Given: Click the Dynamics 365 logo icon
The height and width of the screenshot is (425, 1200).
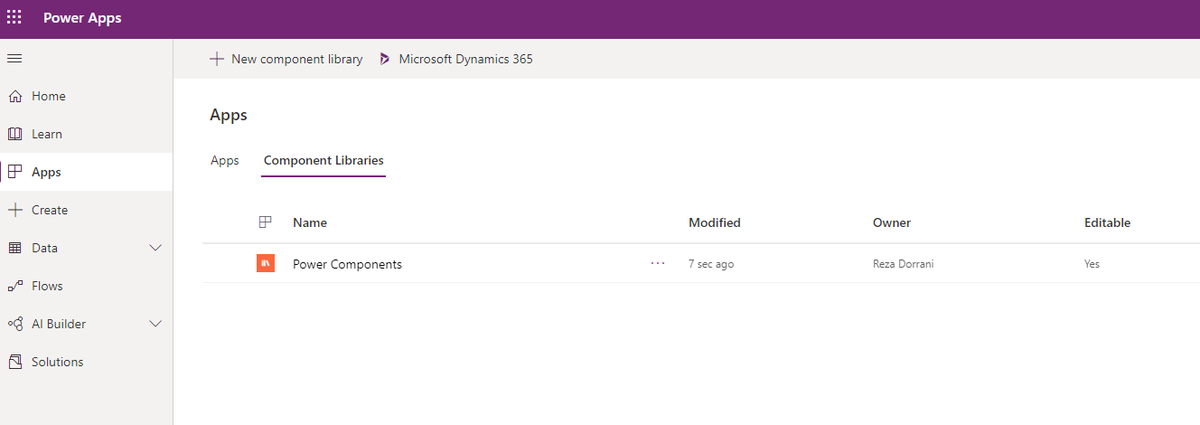Looking at the screenshot, I should [x=385, y=59].
